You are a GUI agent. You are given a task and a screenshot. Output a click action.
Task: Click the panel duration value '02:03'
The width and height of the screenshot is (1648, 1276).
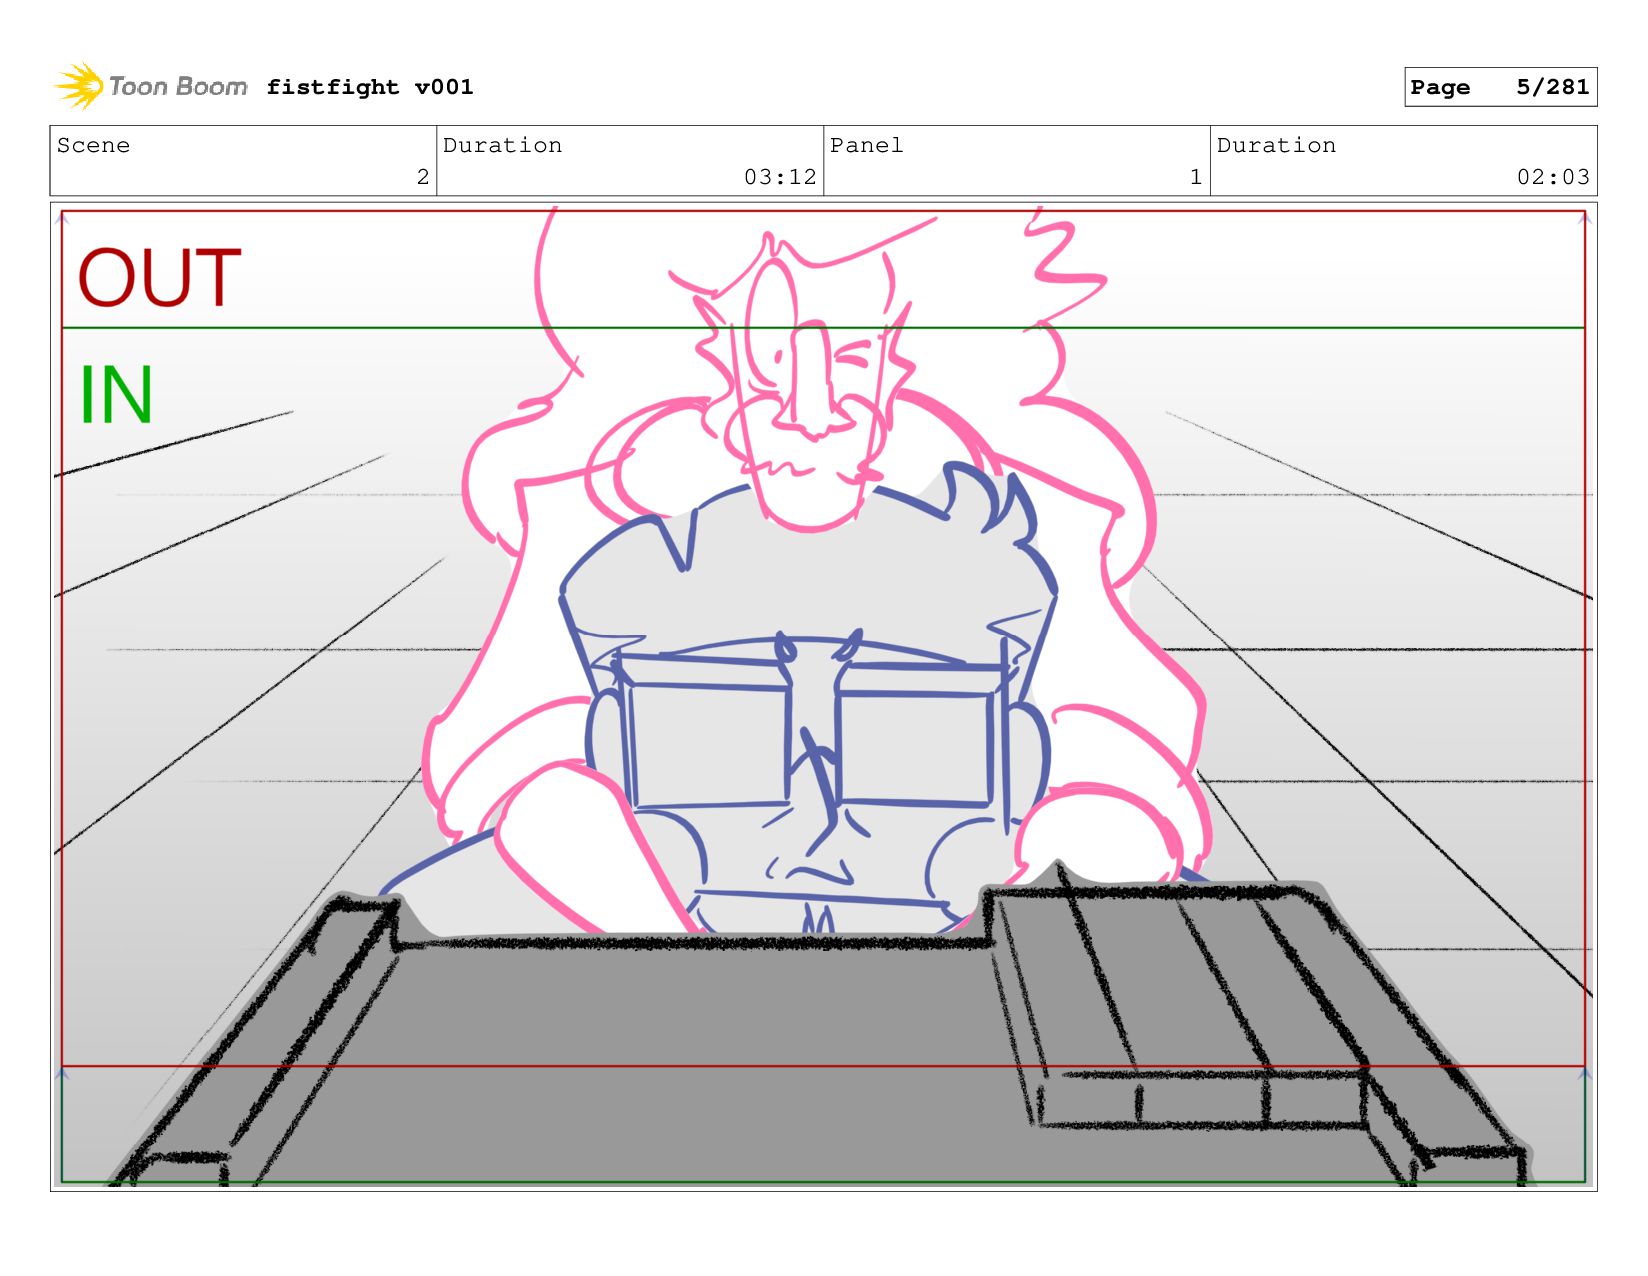(x=1553, y=177)
